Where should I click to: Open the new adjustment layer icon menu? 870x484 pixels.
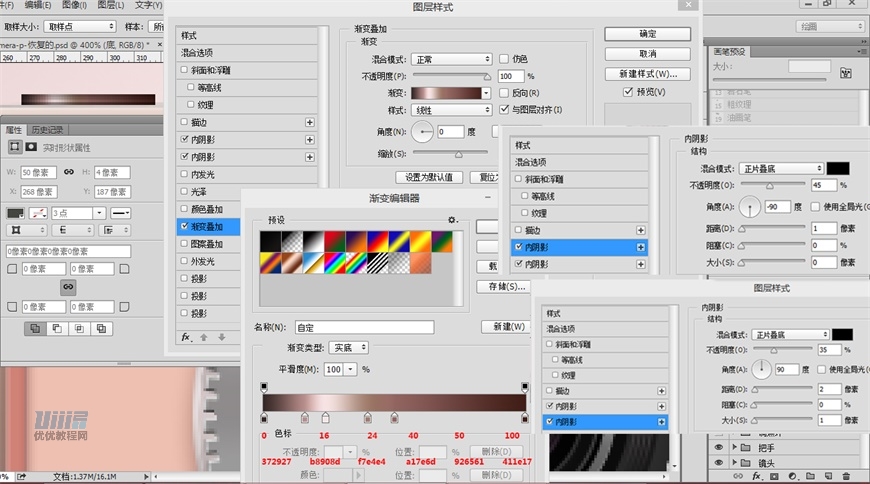click(792, 476)
